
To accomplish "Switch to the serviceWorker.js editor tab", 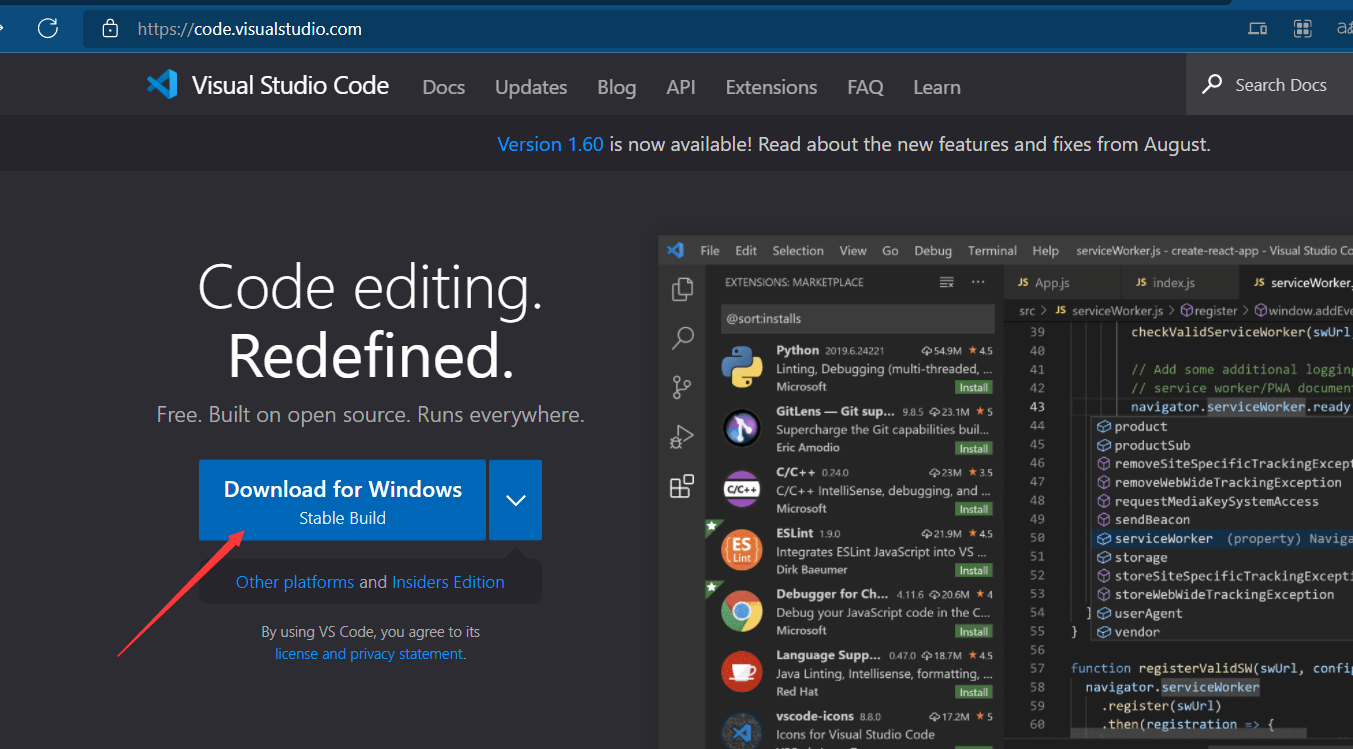I will 1297,283.
